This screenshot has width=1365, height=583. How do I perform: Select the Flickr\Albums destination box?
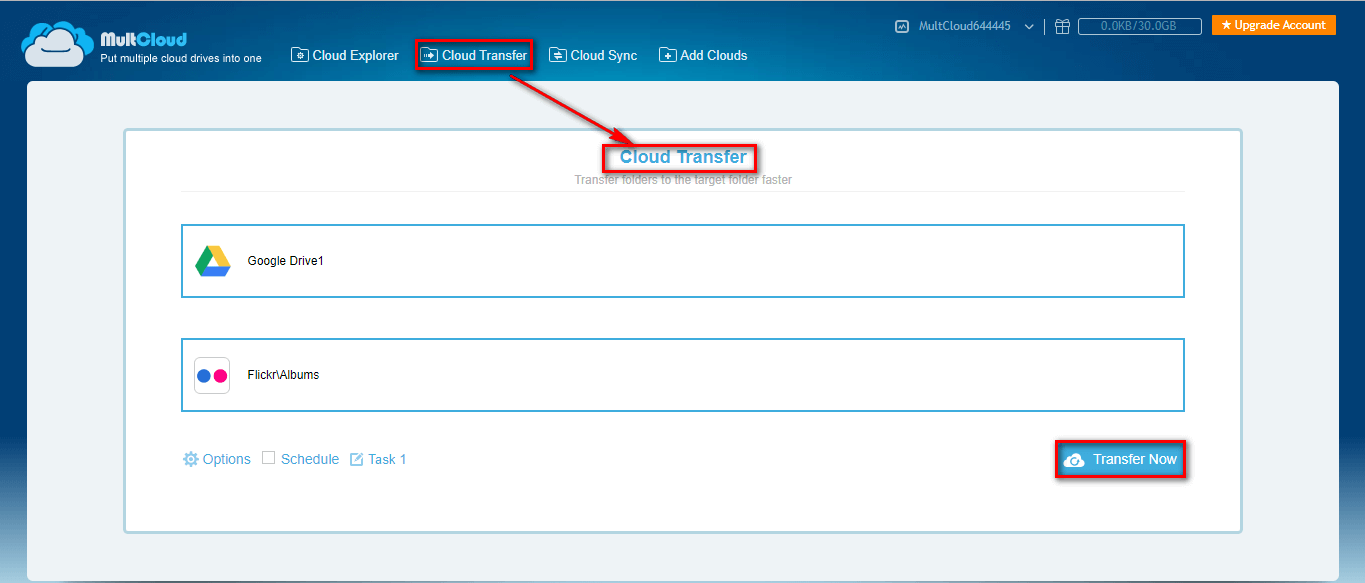[683, 375]
